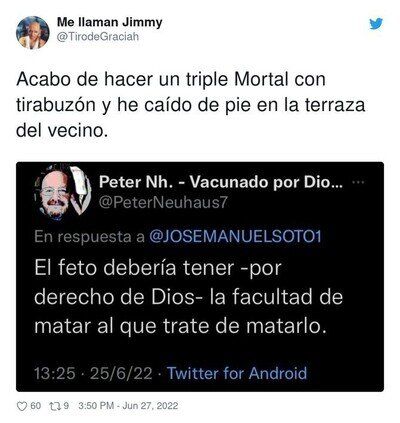This screenshot has width=400, height=423.
Task: Click the Me llaman Jimmy display name
Action: click(110, 22)
